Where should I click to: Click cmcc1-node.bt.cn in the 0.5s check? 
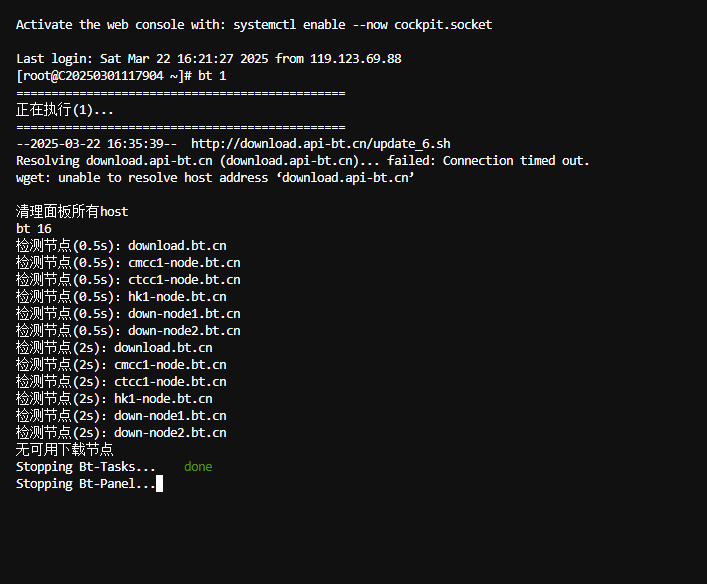click(184, 263)
